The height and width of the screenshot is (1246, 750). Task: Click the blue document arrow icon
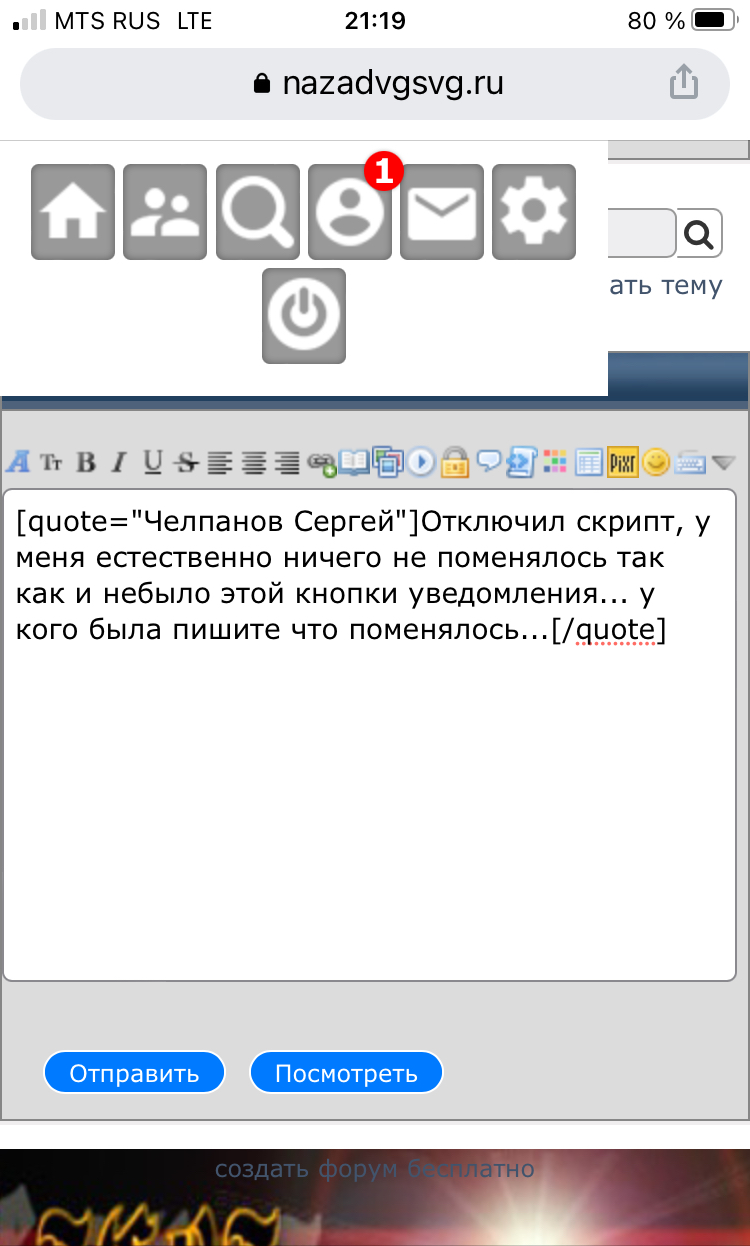(522, 462)
